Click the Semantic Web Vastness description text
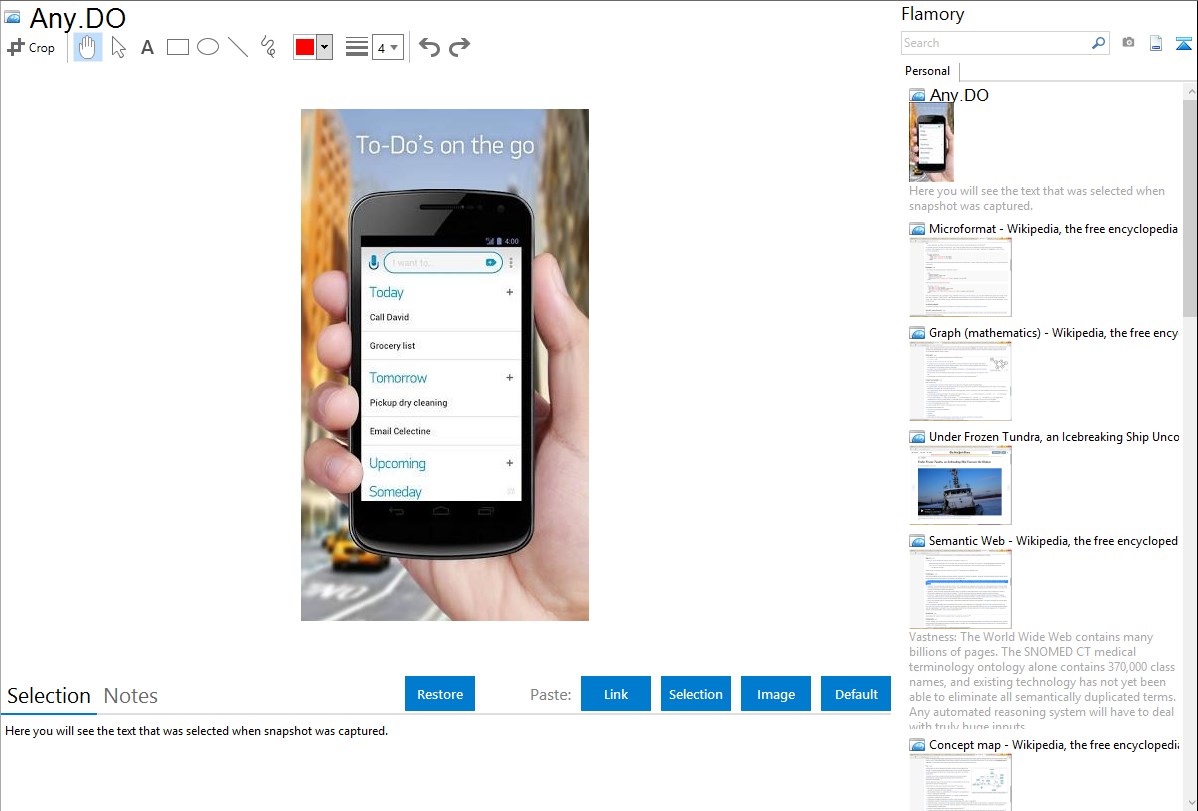Viewport: 1198px width, 811px height. tap(1042, 681)
